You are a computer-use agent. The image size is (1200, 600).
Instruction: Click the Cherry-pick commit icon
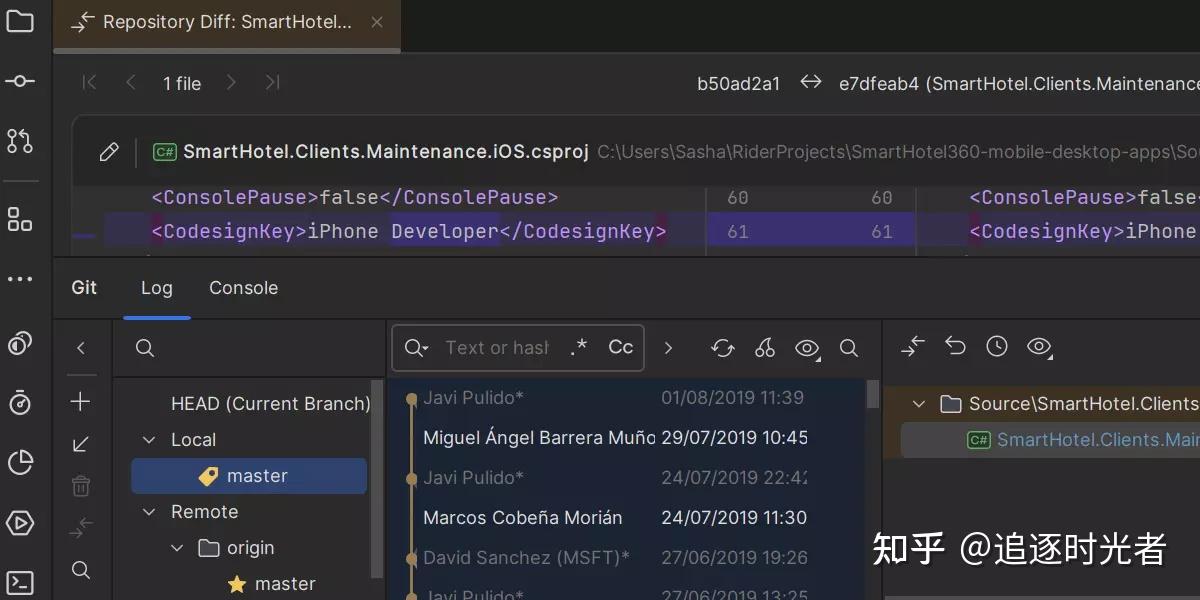[765, 347]
